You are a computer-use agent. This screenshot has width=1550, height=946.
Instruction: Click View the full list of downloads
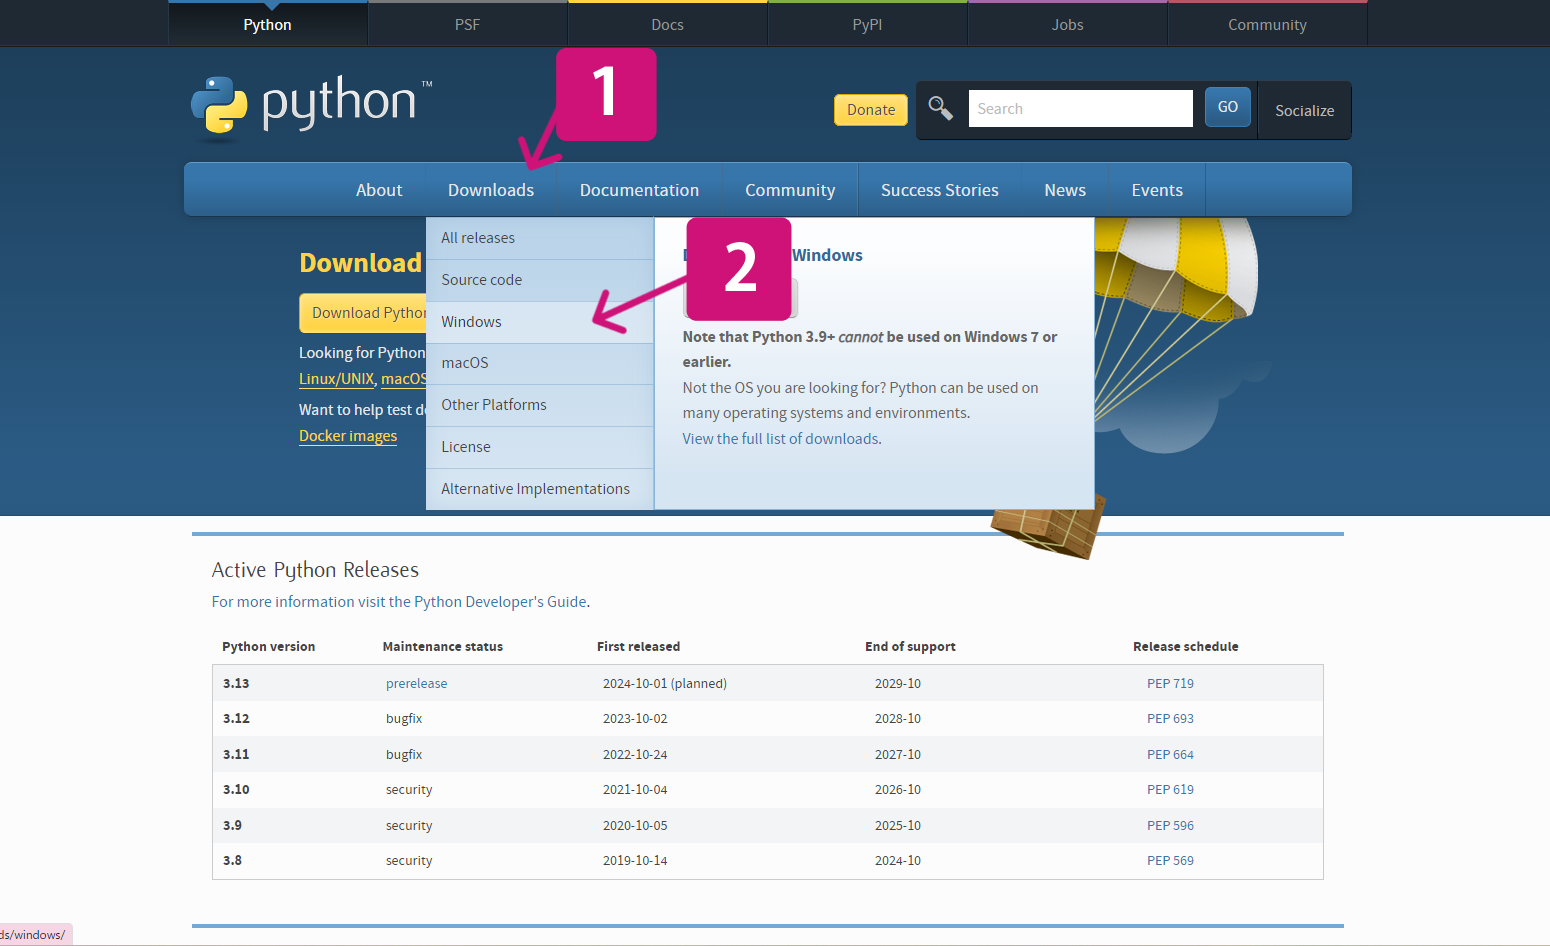point(780,439)
